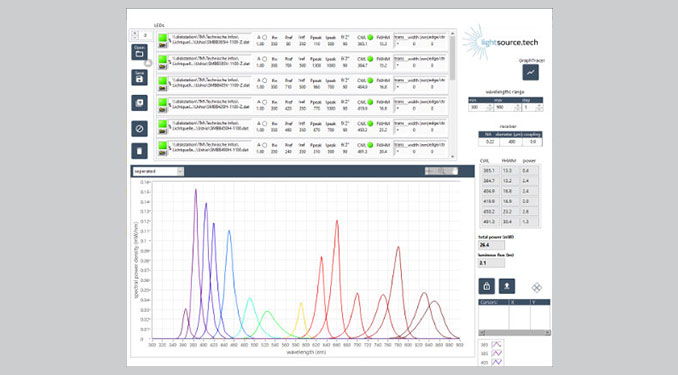Browse file for the CWL 404.9 LED row

click(162, 88)
